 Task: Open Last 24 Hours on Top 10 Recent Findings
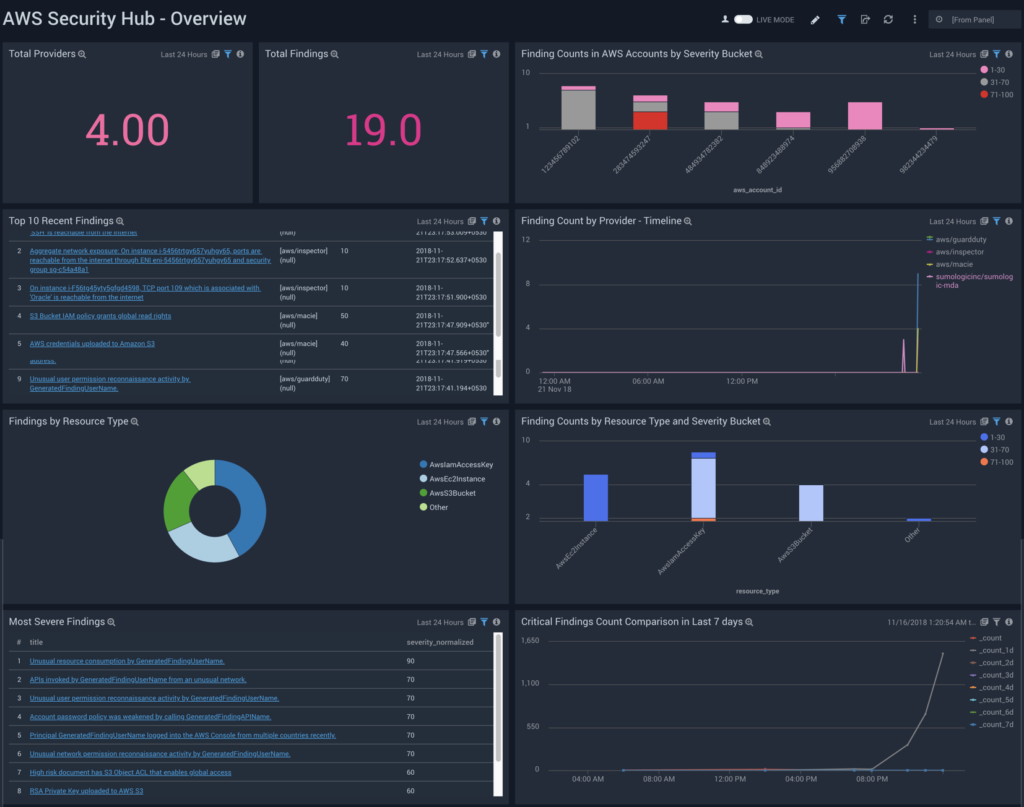[x=440, y=222]
